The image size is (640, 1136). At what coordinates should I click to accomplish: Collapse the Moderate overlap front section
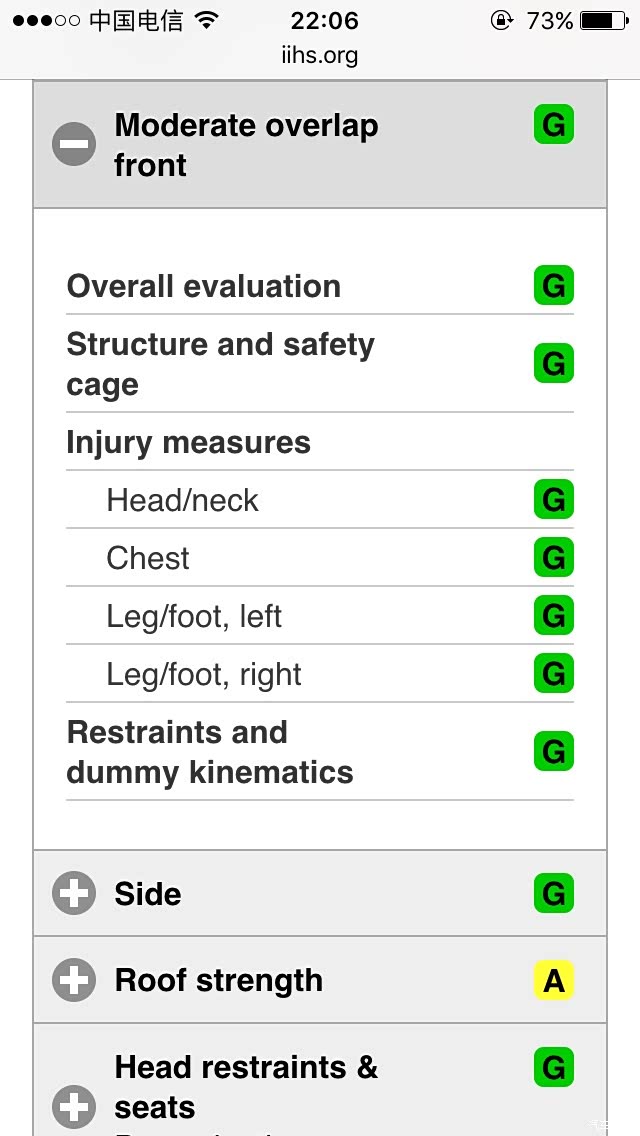pyautogui.click(x=74, y=144)
